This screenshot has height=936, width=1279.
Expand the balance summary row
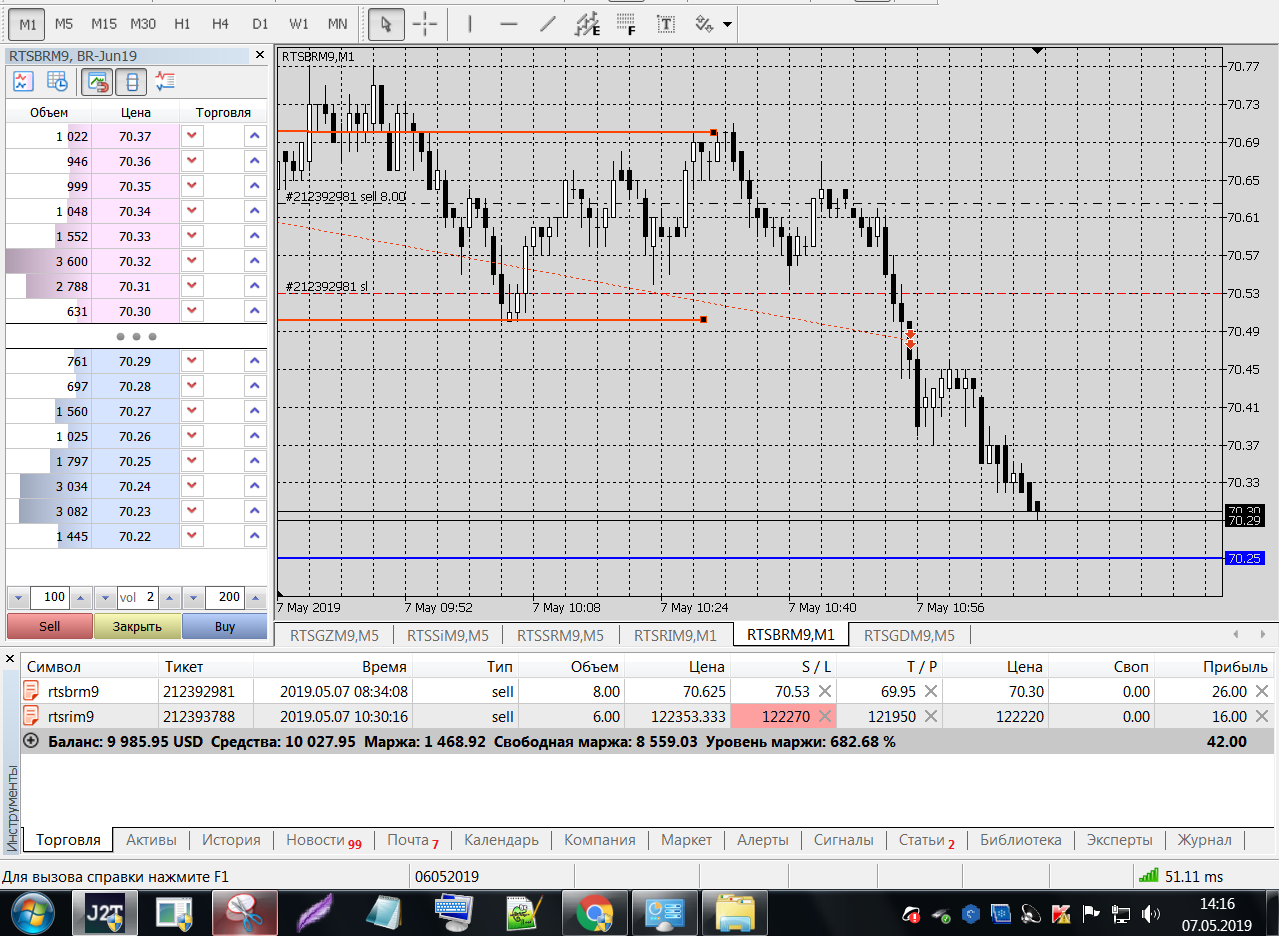pos(31,741)
